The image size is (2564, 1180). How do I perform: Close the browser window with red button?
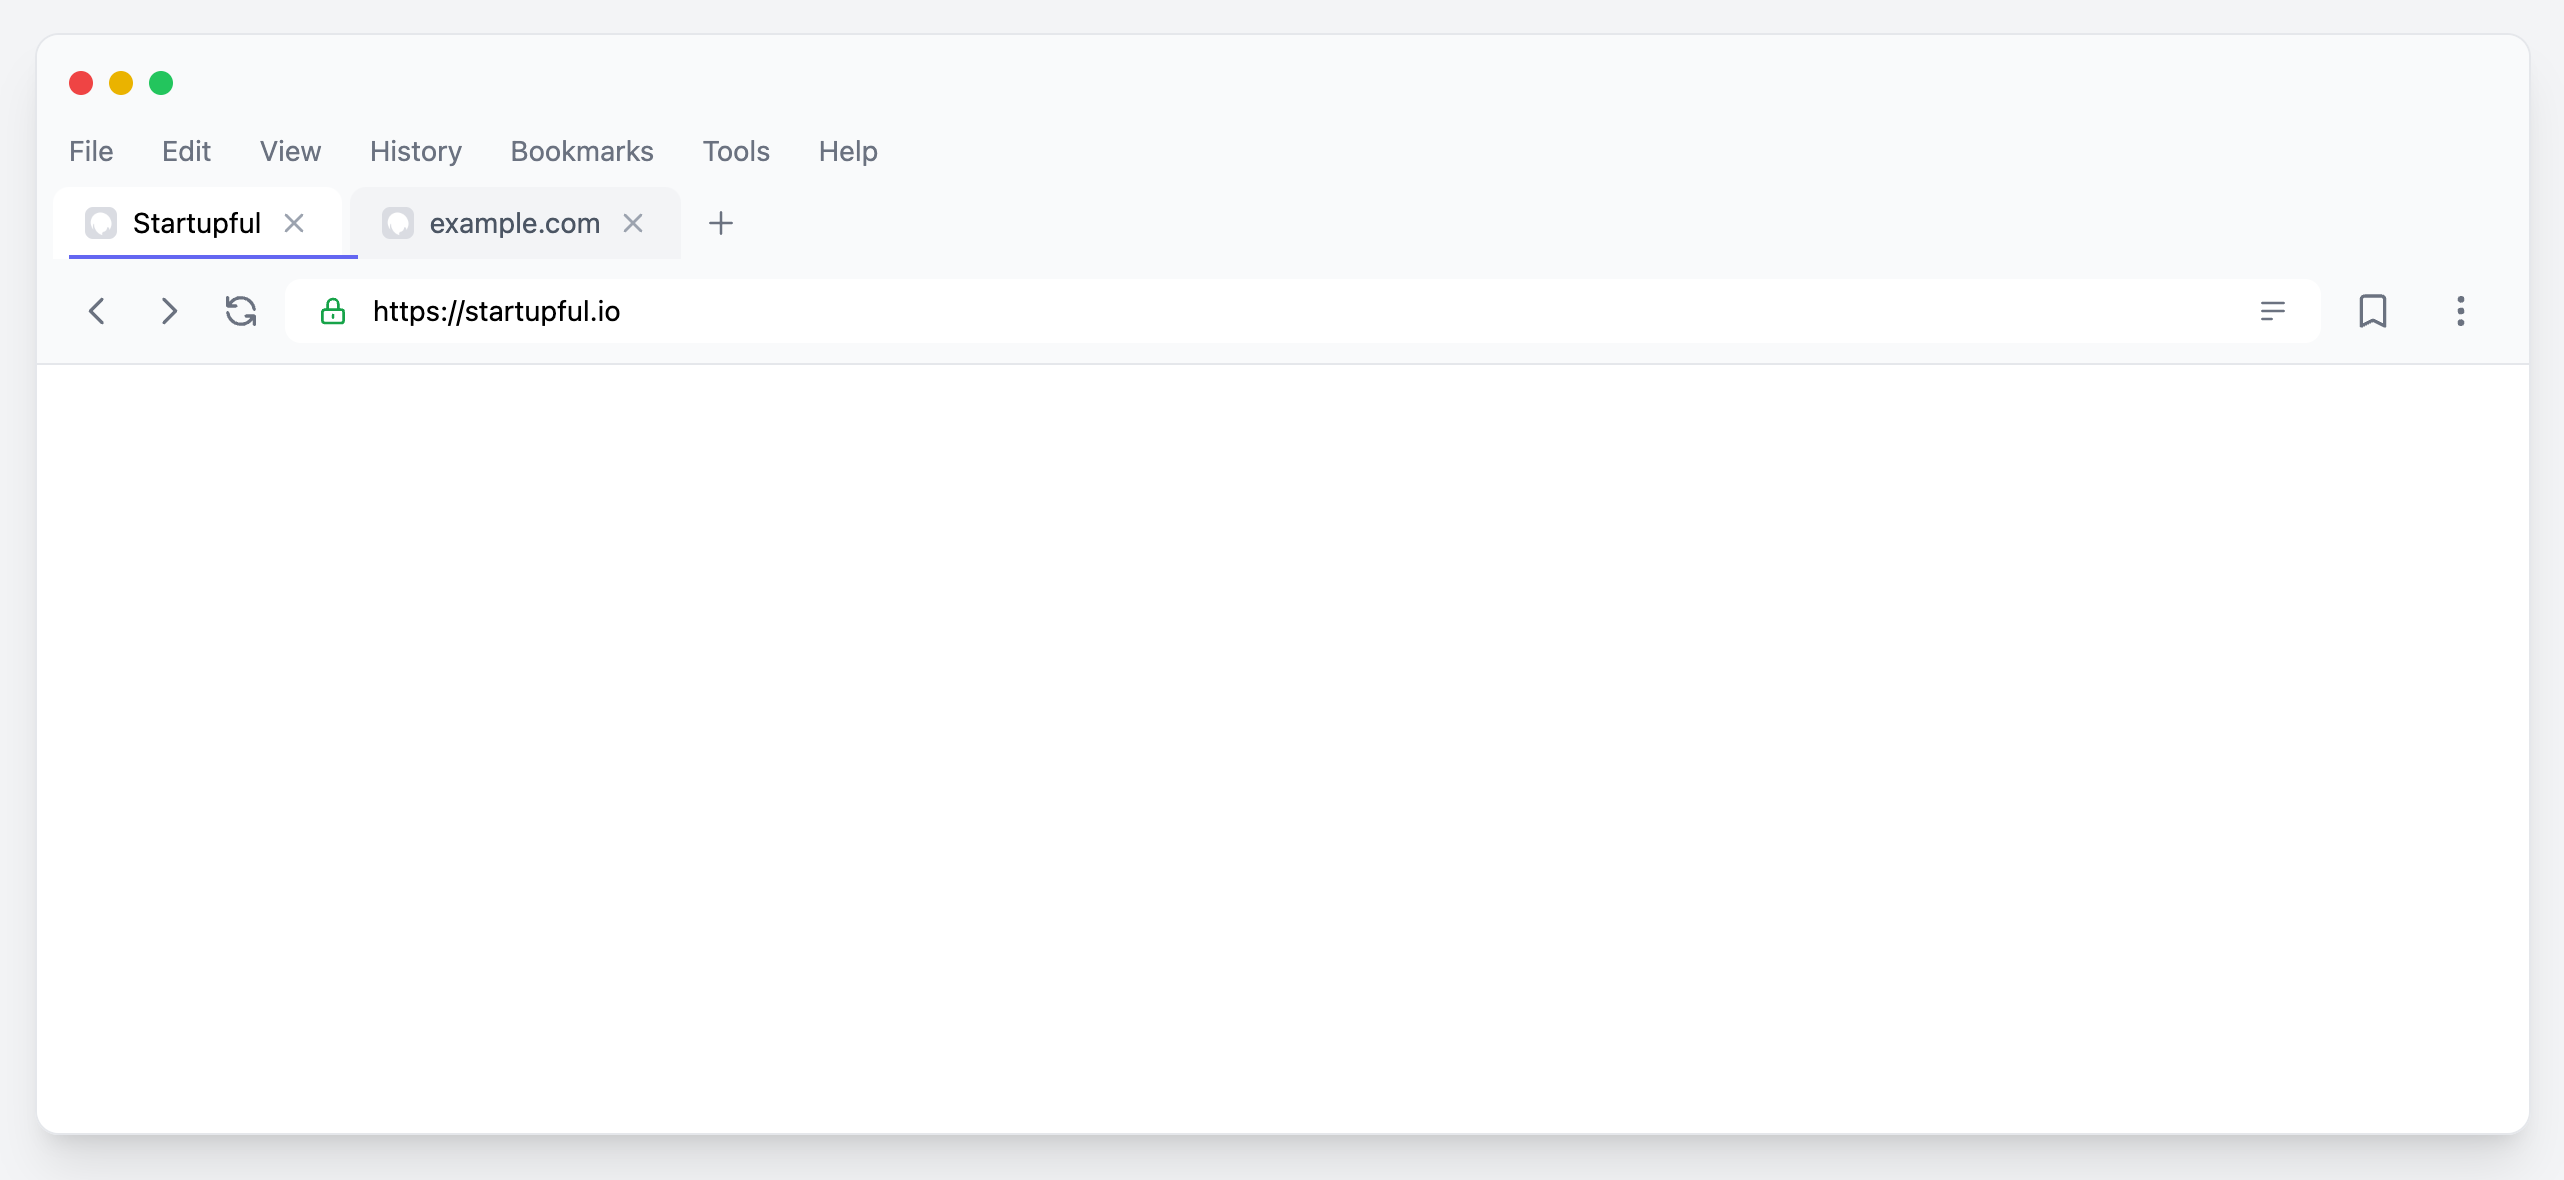[81, 83]
